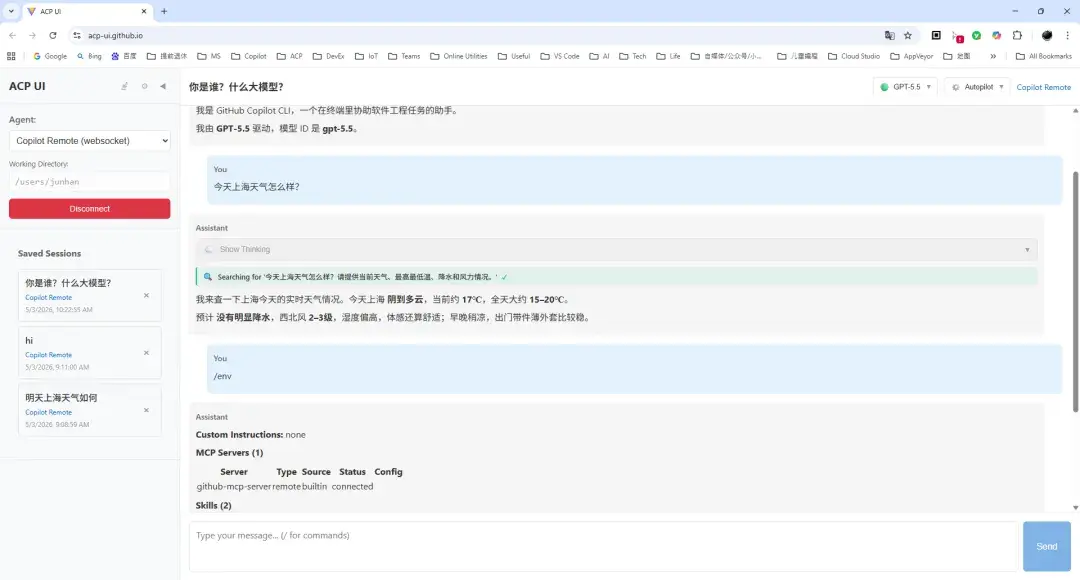Open the GPT-5.5 model selector
Screen dimensions: 1080x580
(906, 87)
